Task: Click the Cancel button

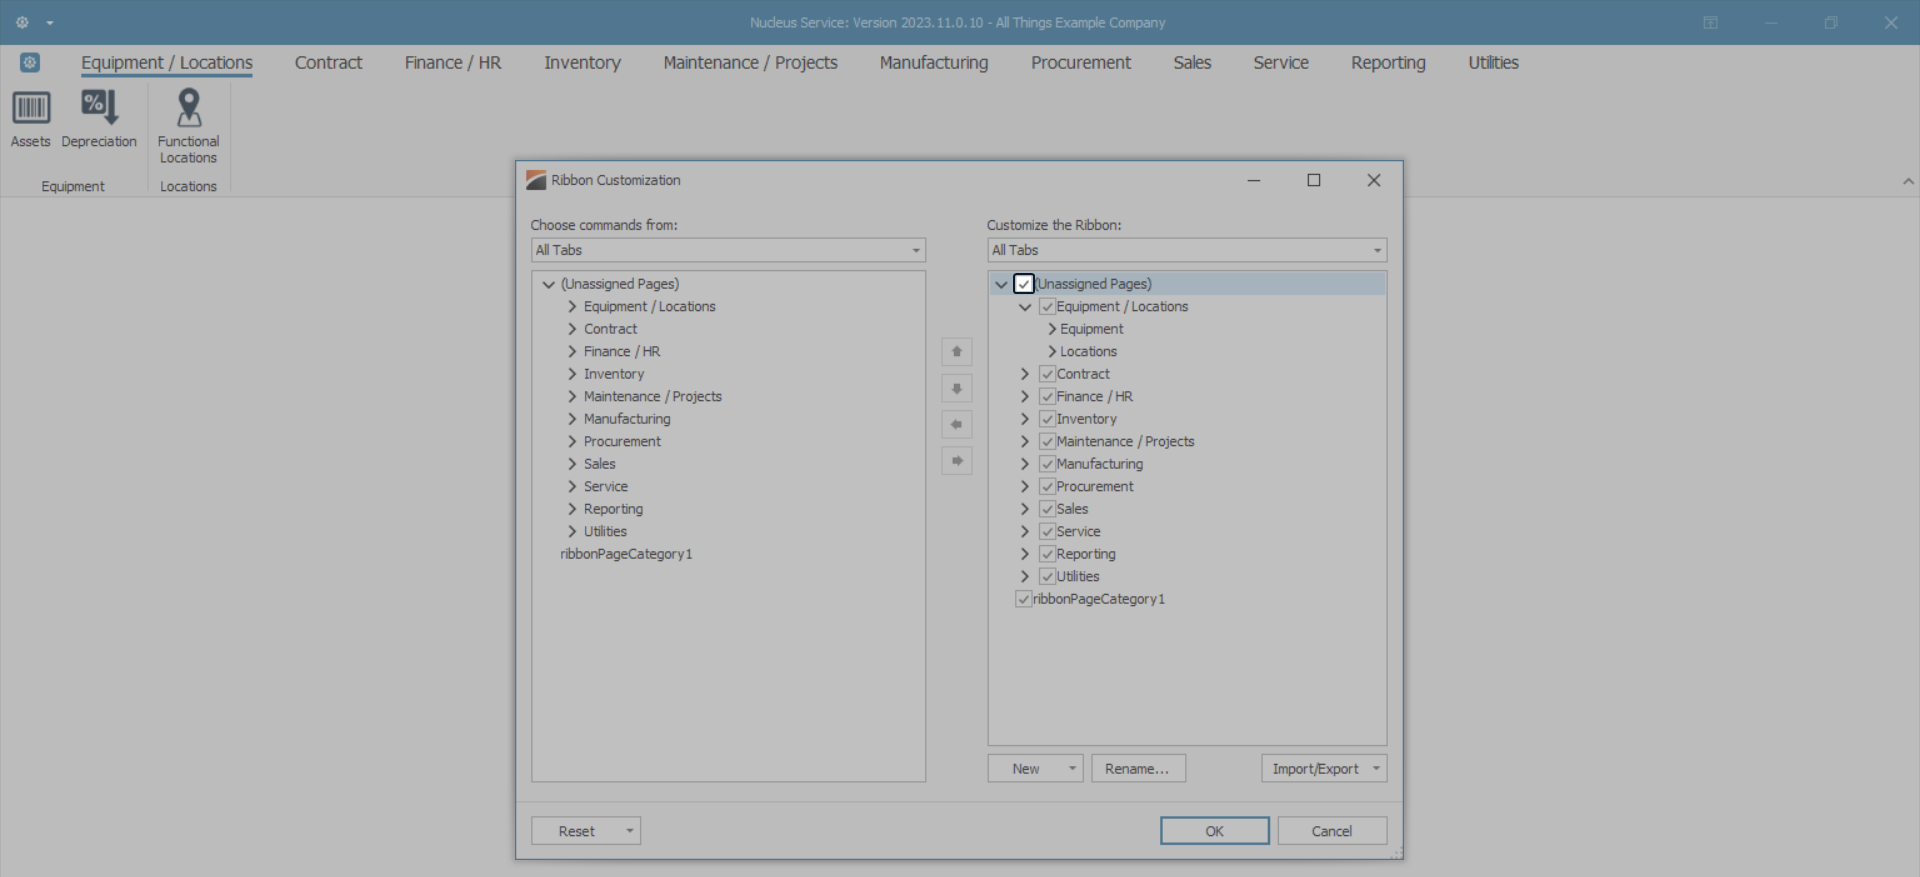Action: pos(1332,831)
